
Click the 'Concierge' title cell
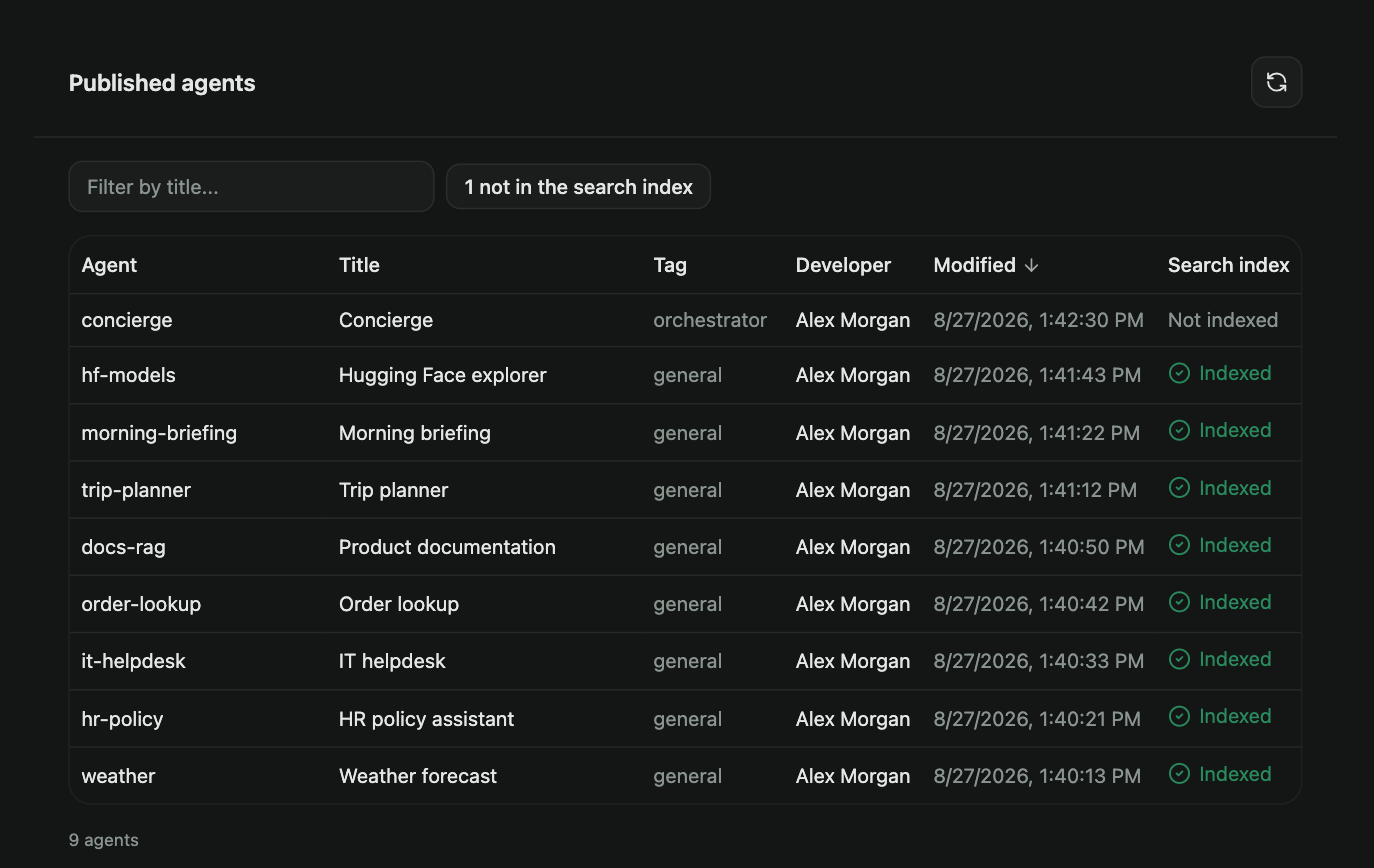[386, 320]
